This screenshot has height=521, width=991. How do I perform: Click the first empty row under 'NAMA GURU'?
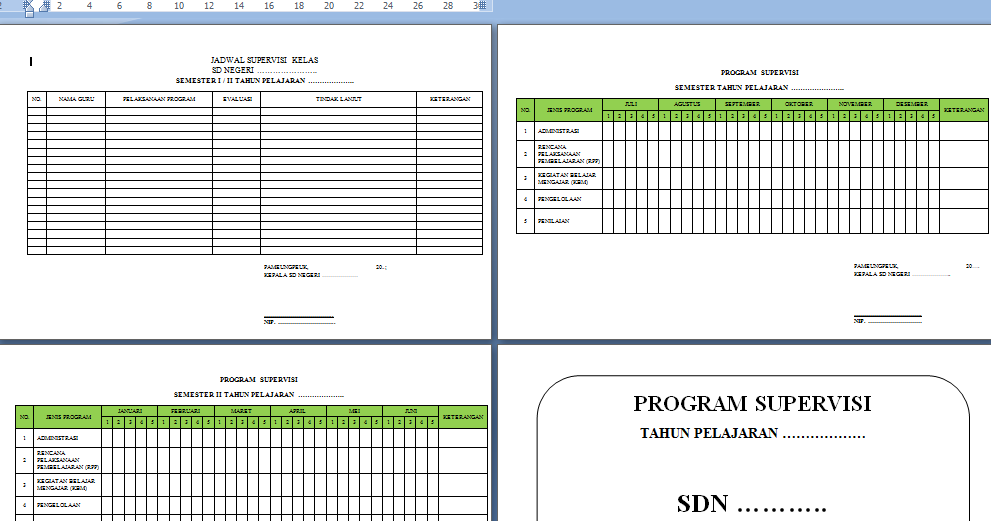coord(76,111)
